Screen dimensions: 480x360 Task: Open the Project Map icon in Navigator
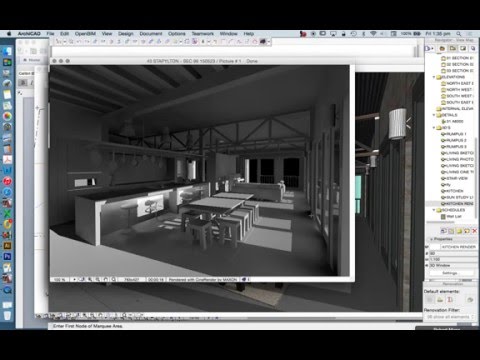point(442,49)
